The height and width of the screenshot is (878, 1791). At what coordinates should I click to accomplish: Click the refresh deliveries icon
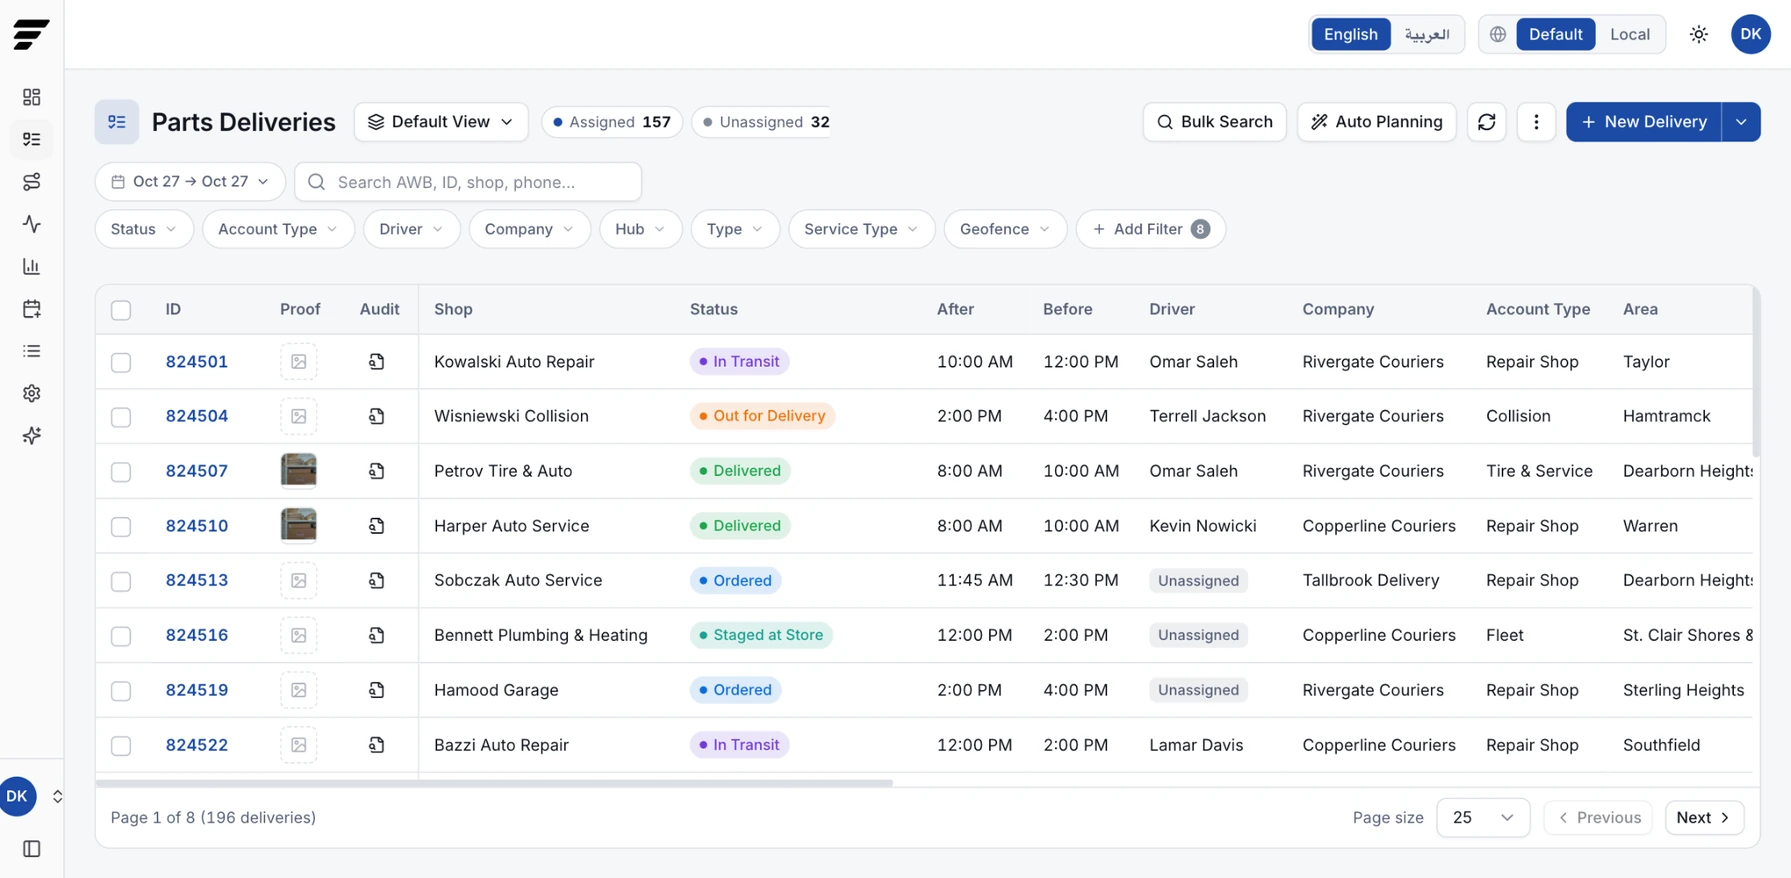point(1487,122)
